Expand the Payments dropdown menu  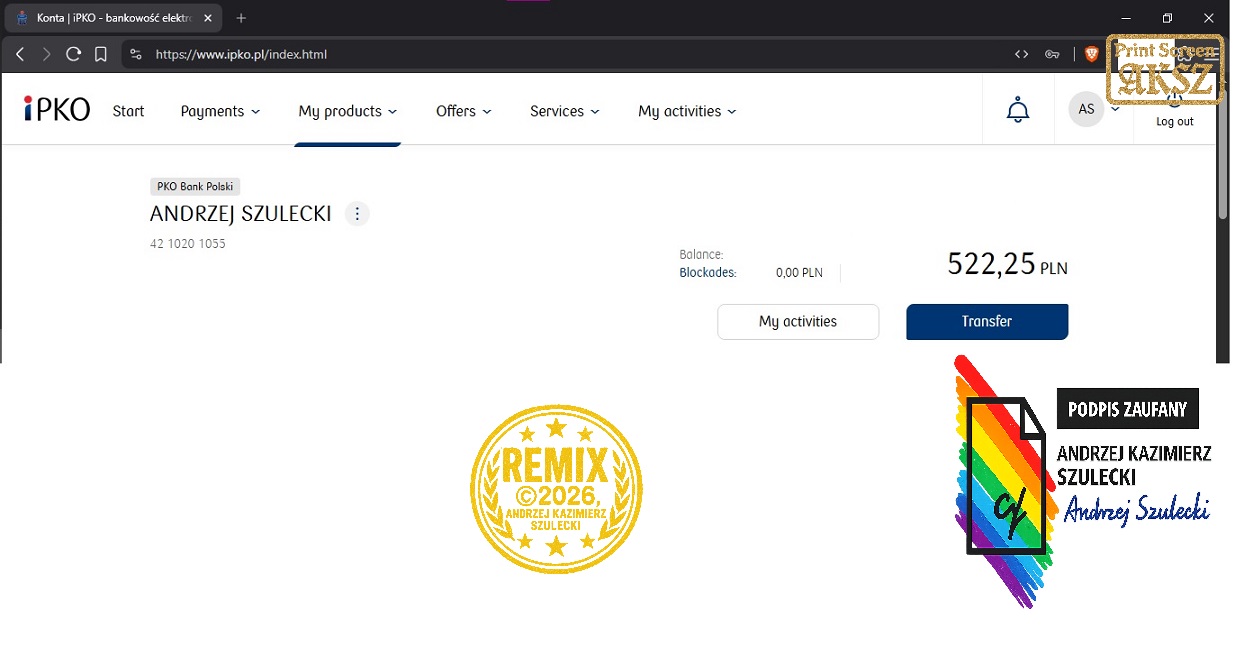click(x=220, y=111)
